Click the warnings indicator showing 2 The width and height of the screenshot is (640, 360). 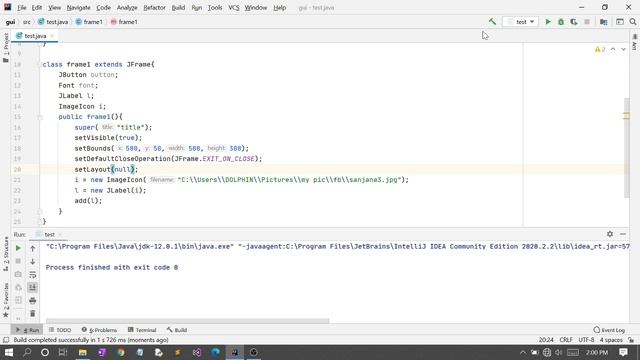(600, 49)
